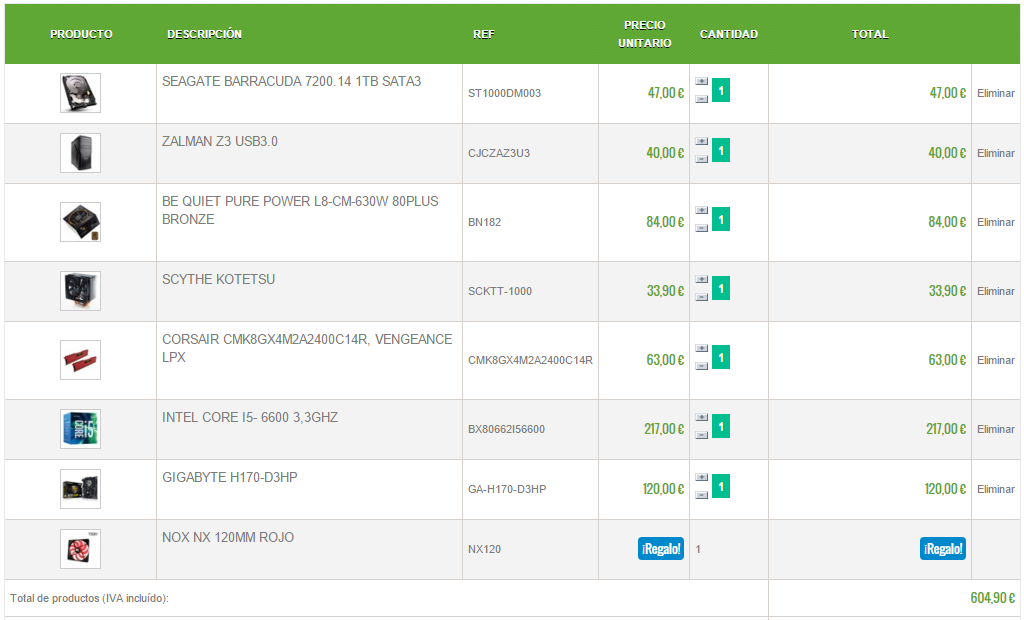This screenshot has height=620, width=1024.
Task: Open Gigabyte motherboard thumbnail
Action: (x=80, y=489)
